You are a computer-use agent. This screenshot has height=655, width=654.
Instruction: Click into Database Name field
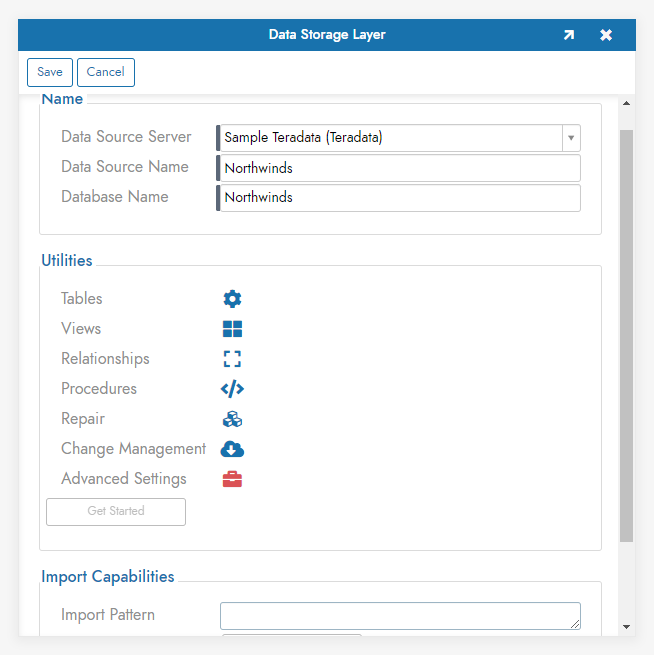(400, 198)
